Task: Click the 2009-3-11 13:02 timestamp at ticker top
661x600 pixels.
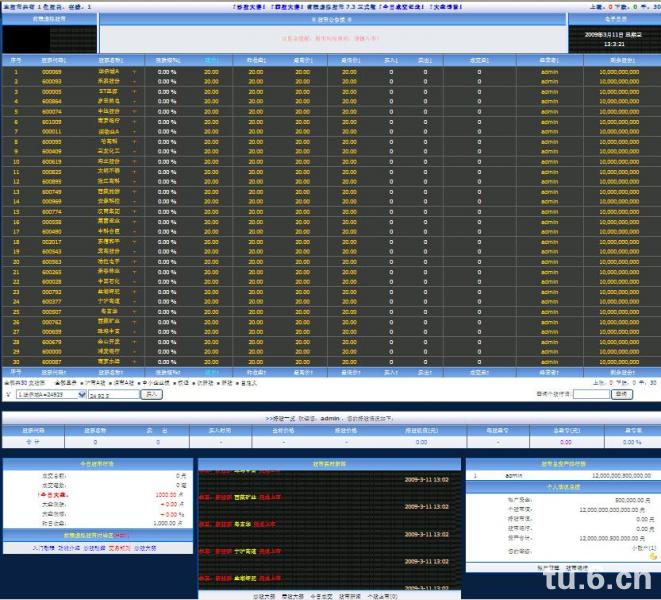Action: tap(427, 480)
